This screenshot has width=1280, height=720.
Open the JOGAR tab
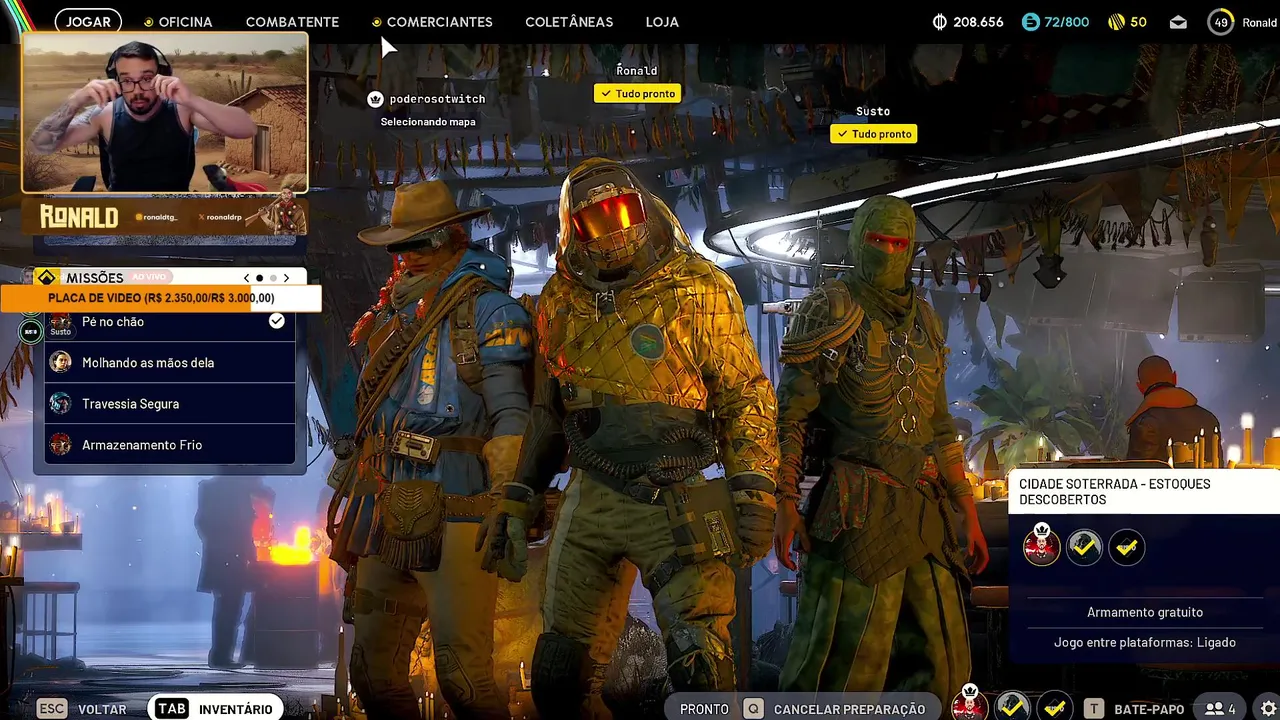click(x=88, y=21)
